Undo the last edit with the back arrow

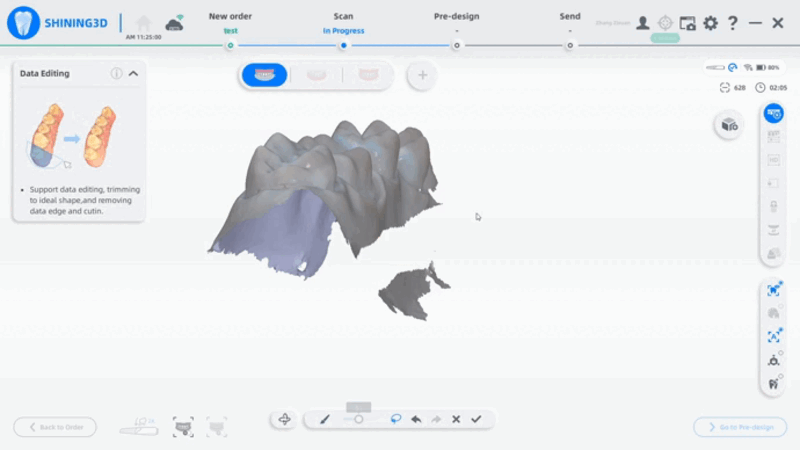coord(416,419)
